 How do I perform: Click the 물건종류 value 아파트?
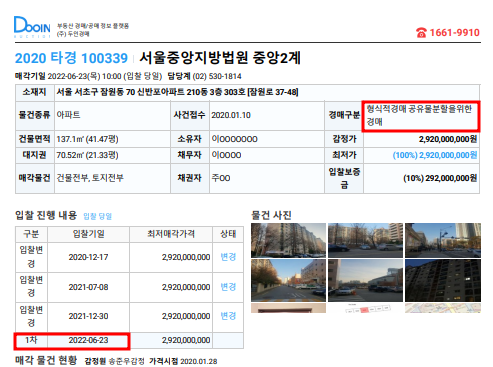click(x=68, y=115)
